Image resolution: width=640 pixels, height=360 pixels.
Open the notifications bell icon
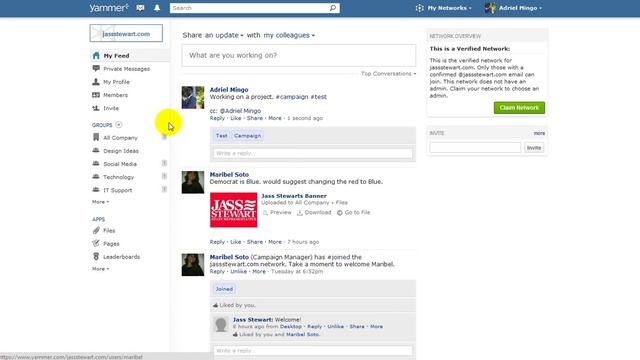pyautogui.click(x=157, y=8)
